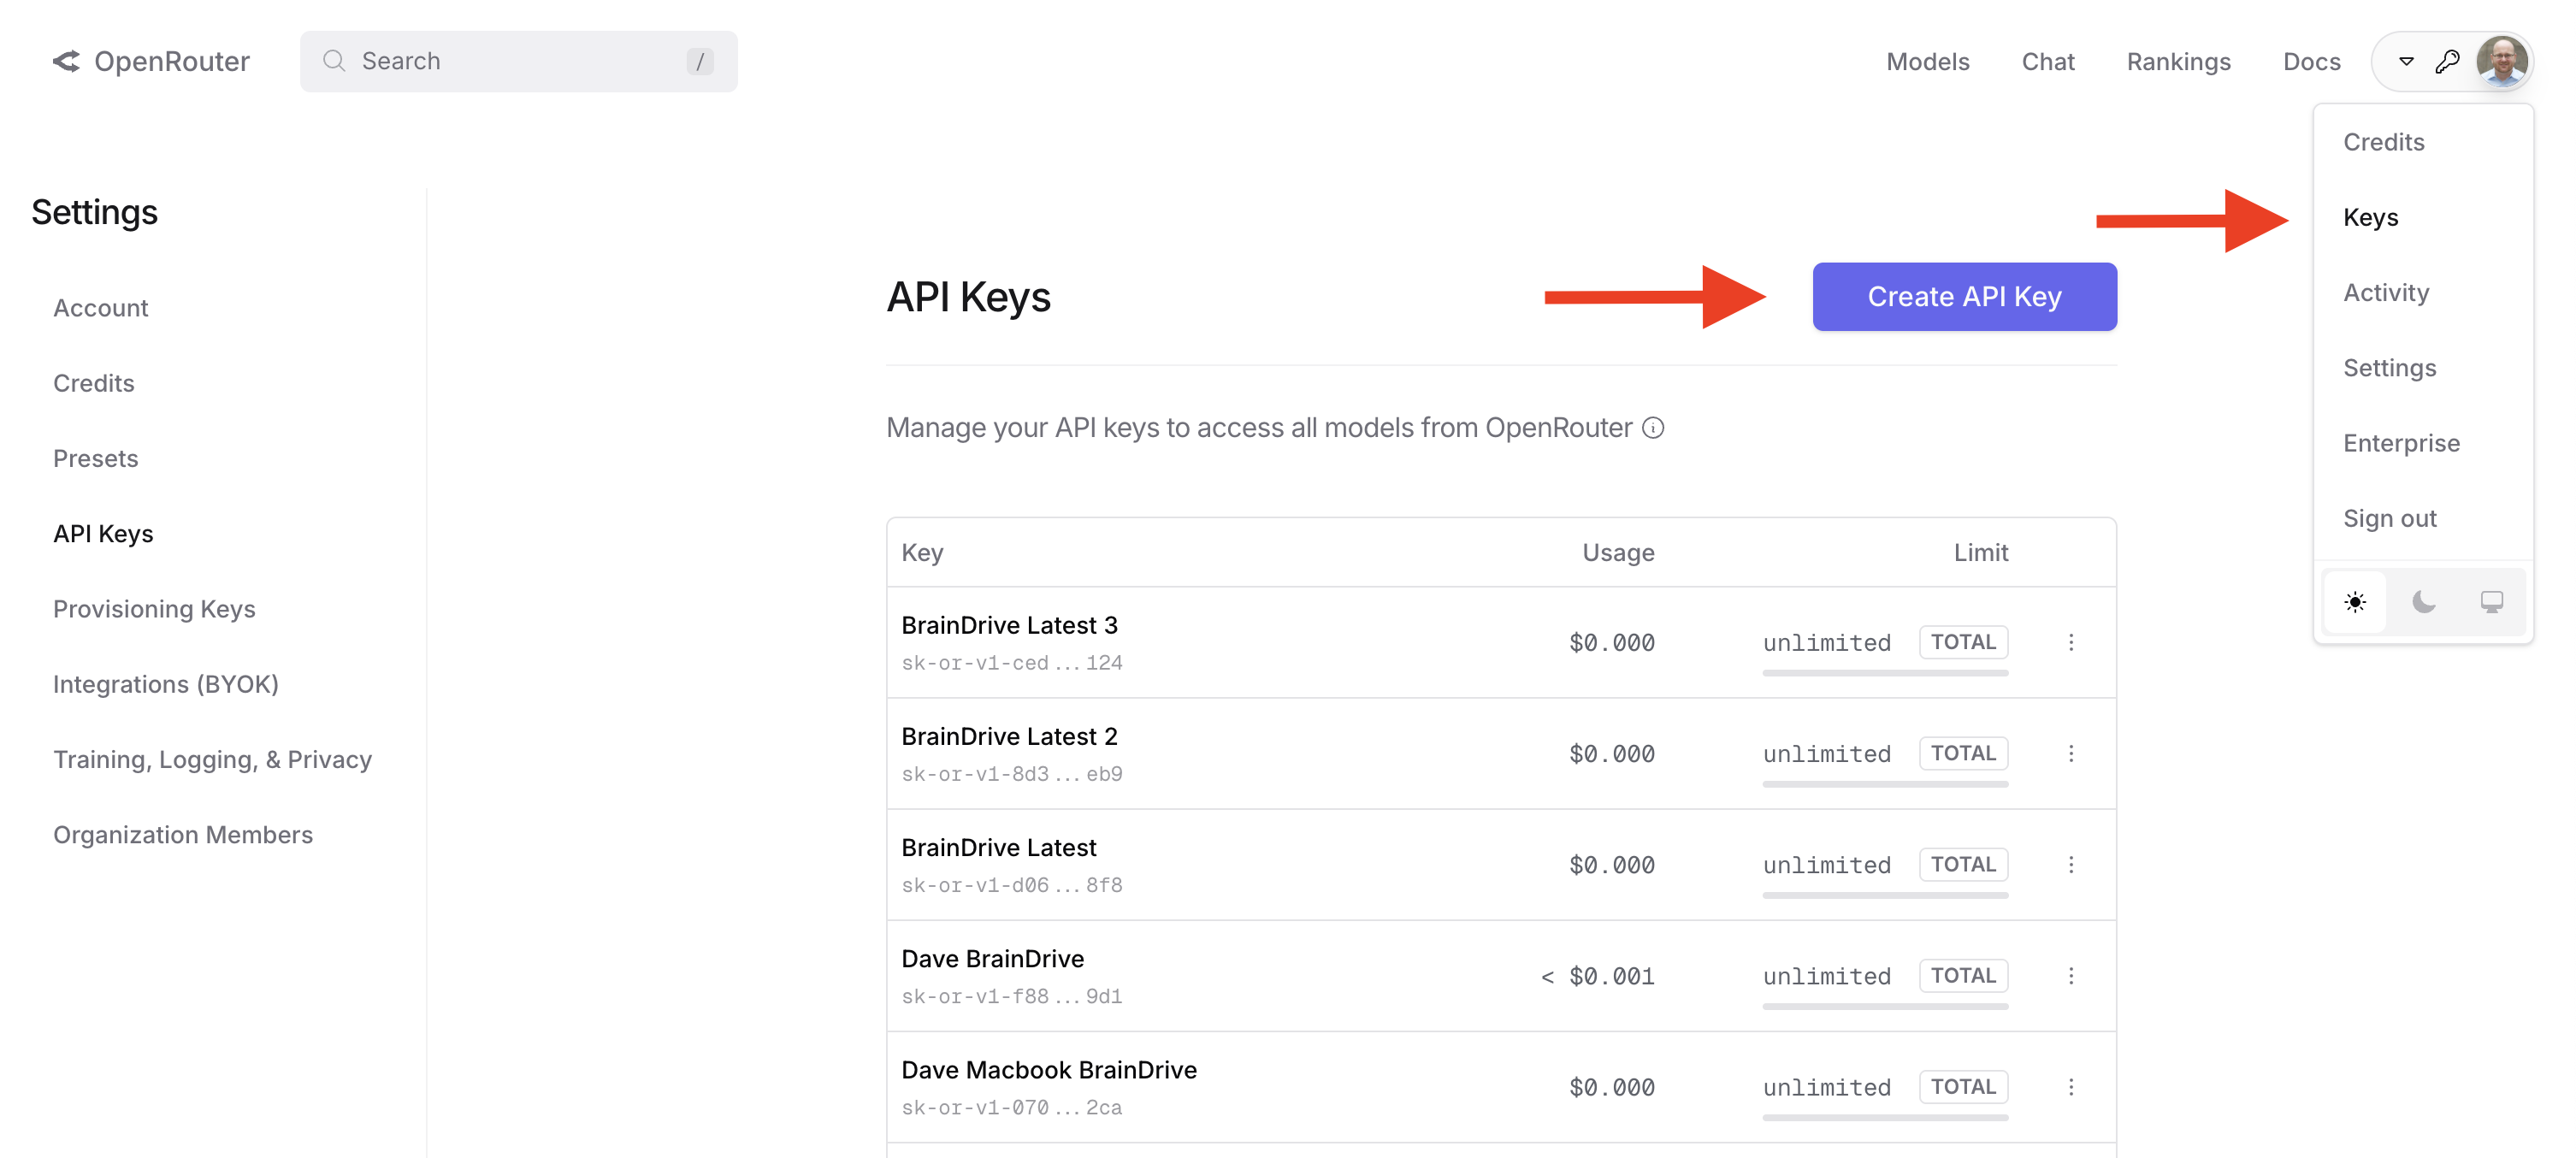Click BrainDrive Latest 3 limit usage bar
The height and width of the screenshot is (1158, 2576).
pyautogui.click(x=1884, y=673)
